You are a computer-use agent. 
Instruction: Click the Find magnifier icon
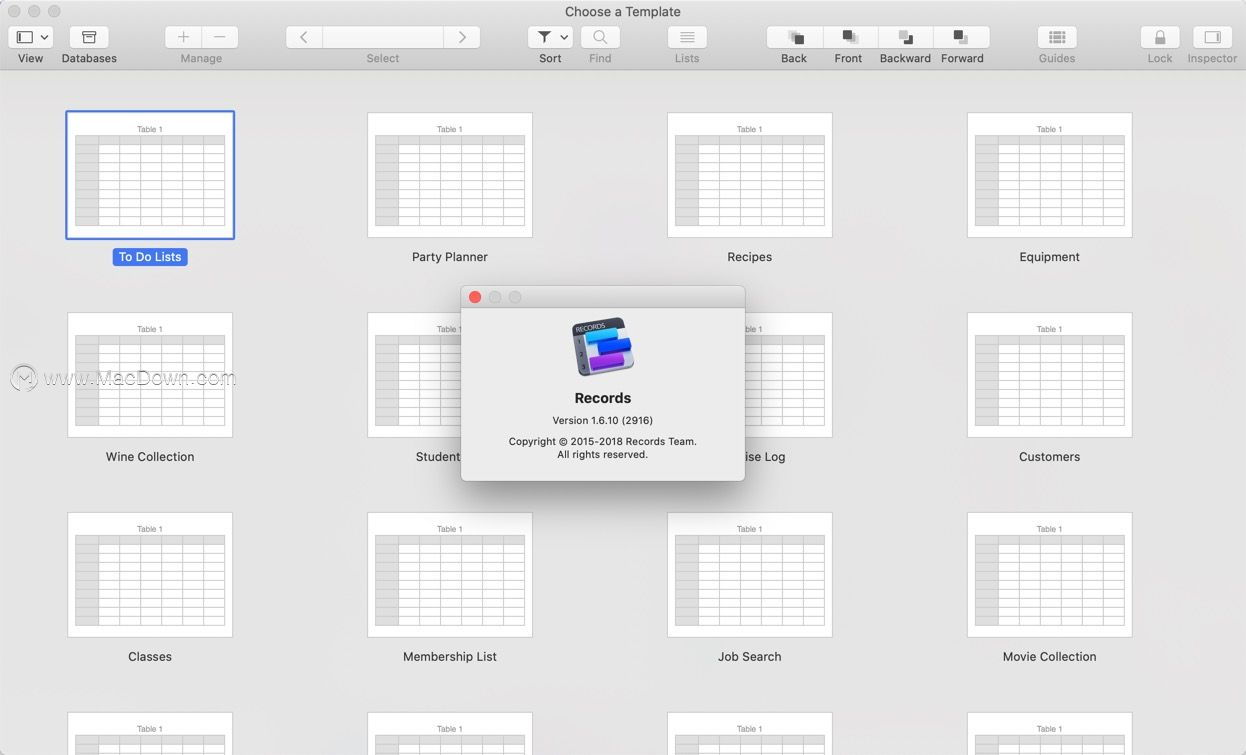(x=600, y=37)
